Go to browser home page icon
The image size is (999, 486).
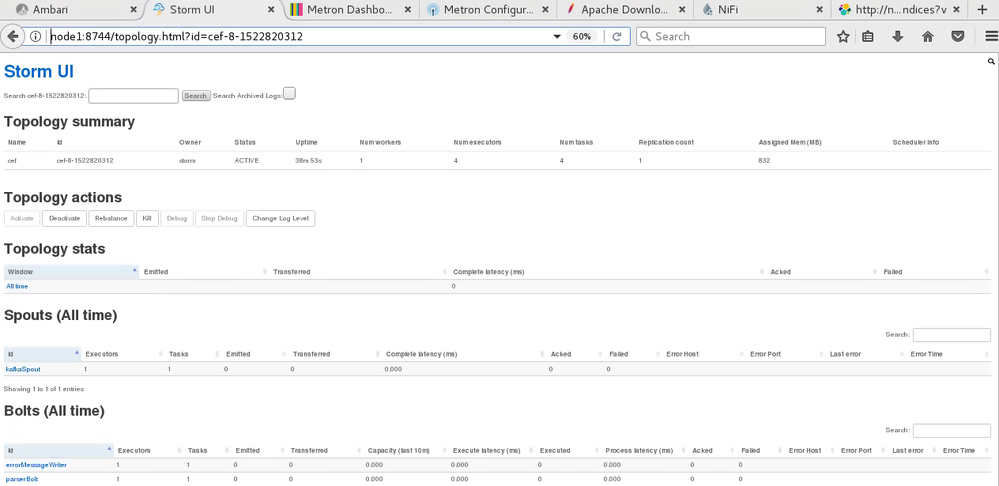[928, 36]
